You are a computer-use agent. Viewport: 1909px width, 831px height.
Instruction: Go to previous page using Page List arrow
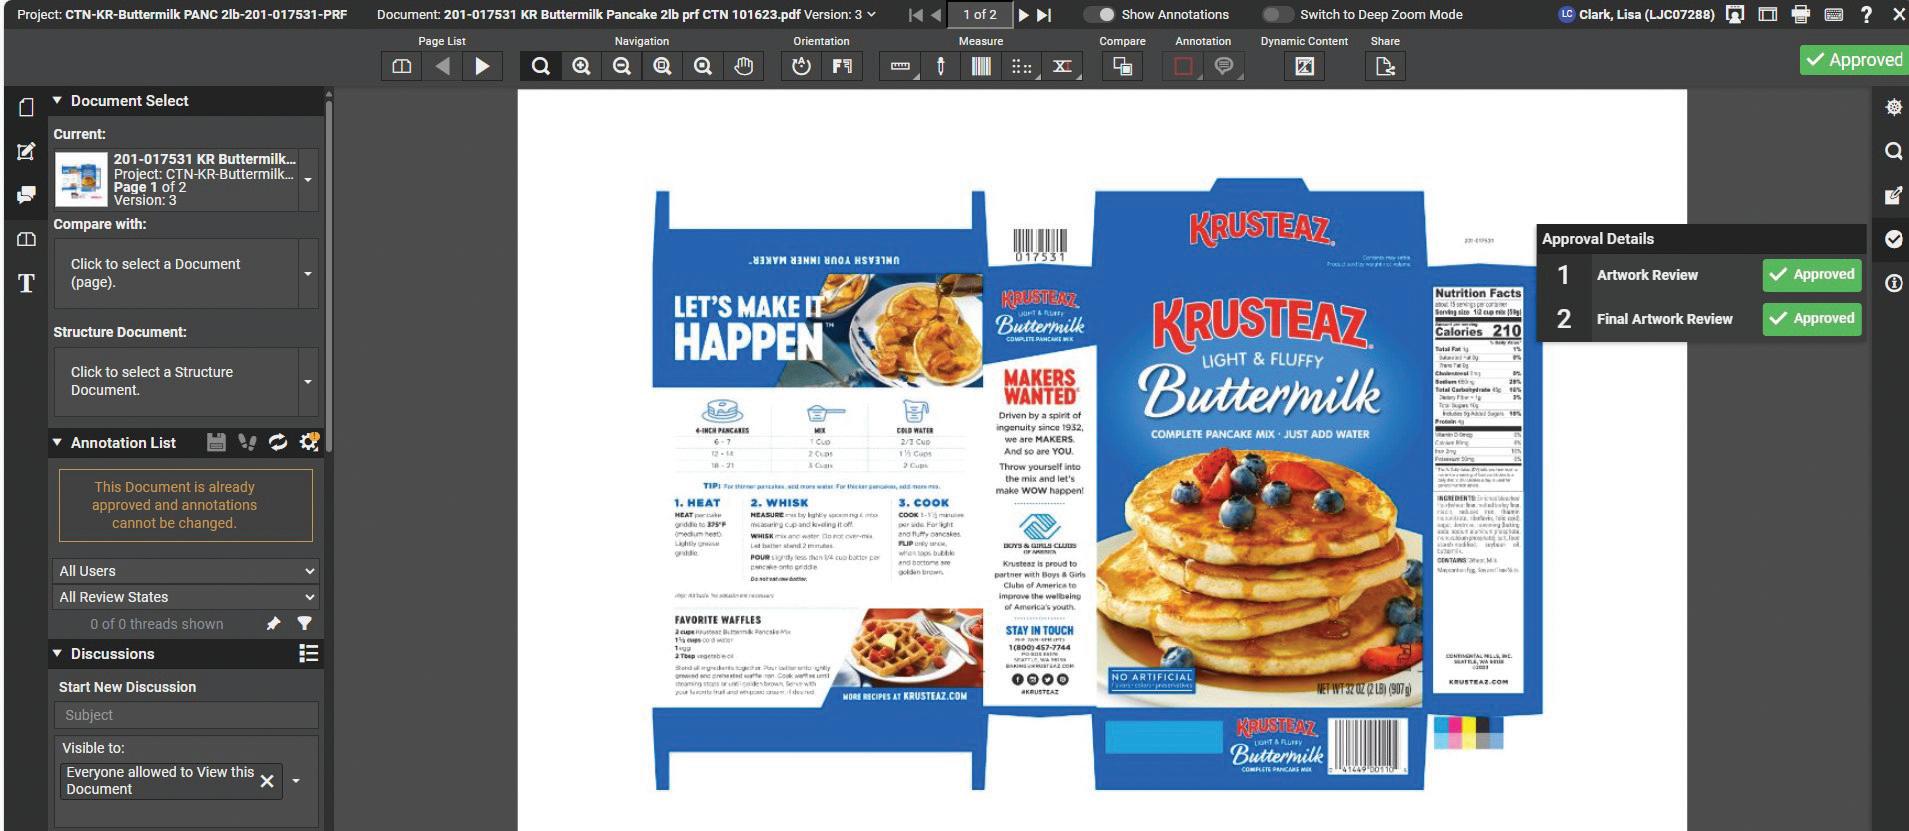442,66
